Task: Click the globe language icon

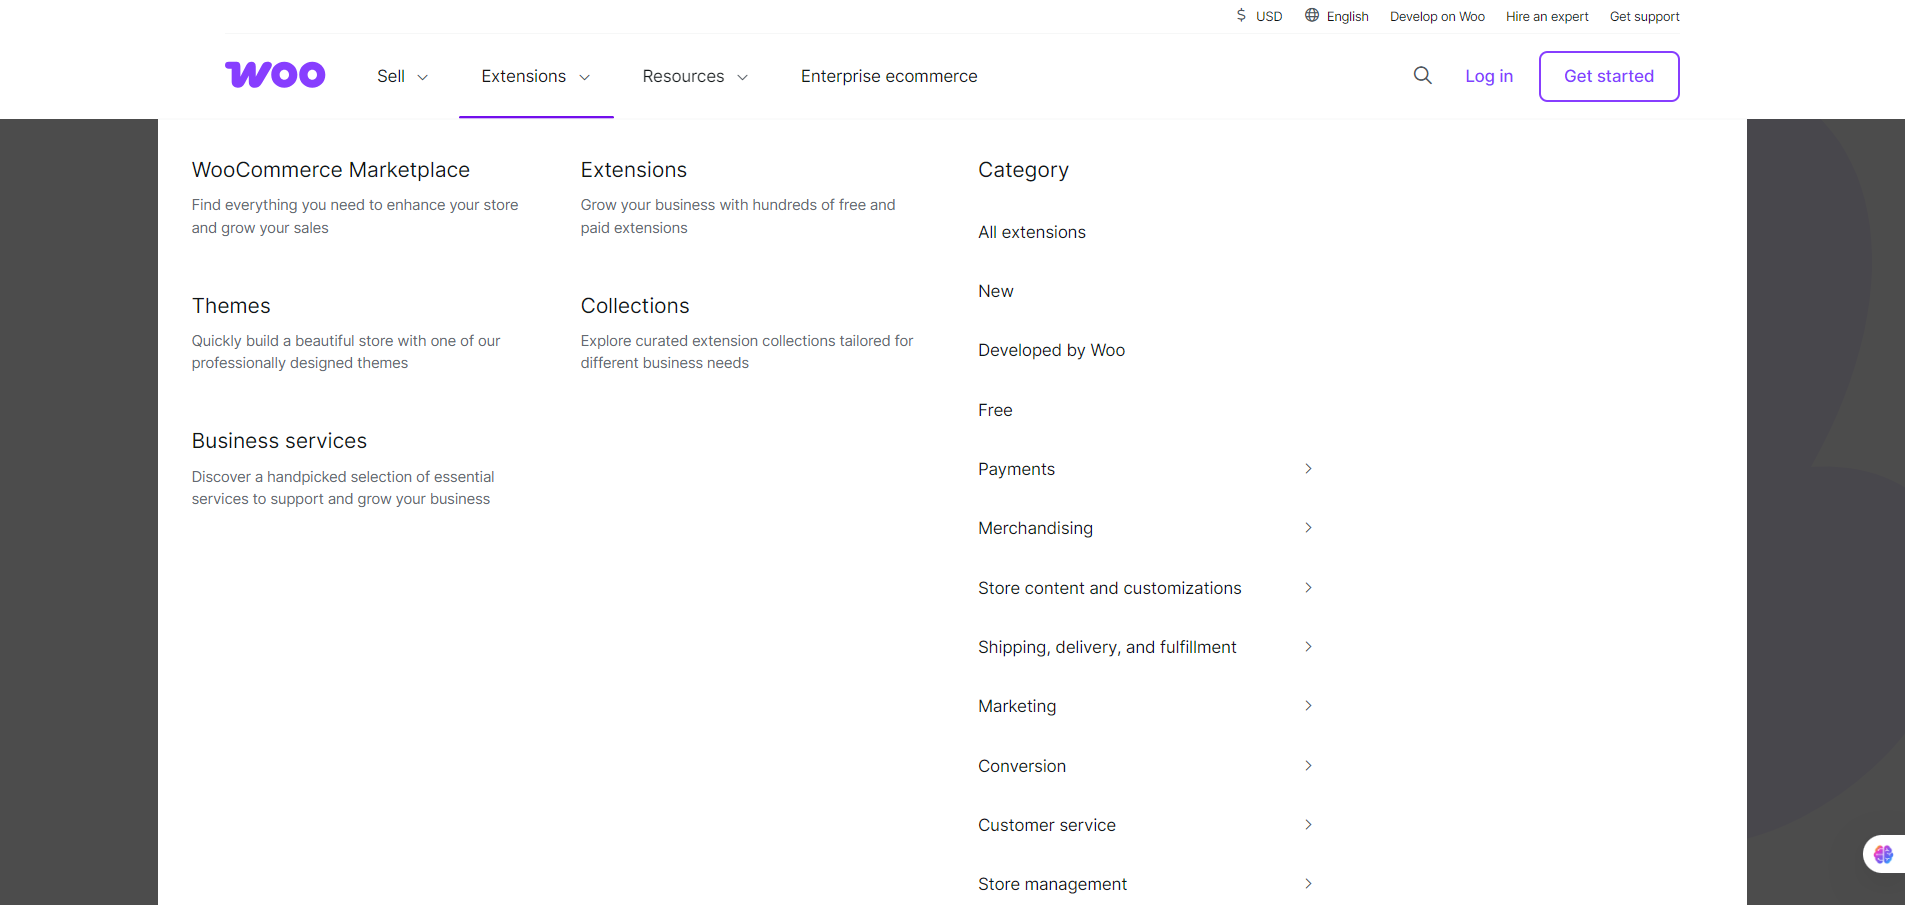Action: click(x=1311, y=15)
